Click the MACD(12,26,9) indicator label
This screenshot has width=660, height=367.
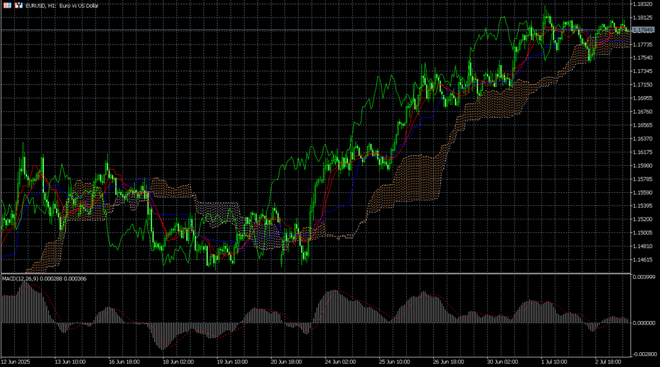[x=44, y=279]
